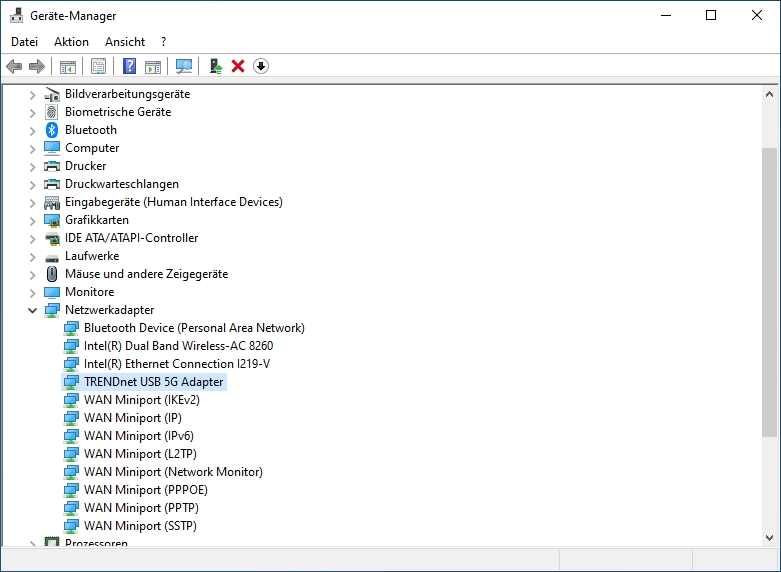Click the Druckwarteschlangen label
781x572 pixels.
pos(122,184)
